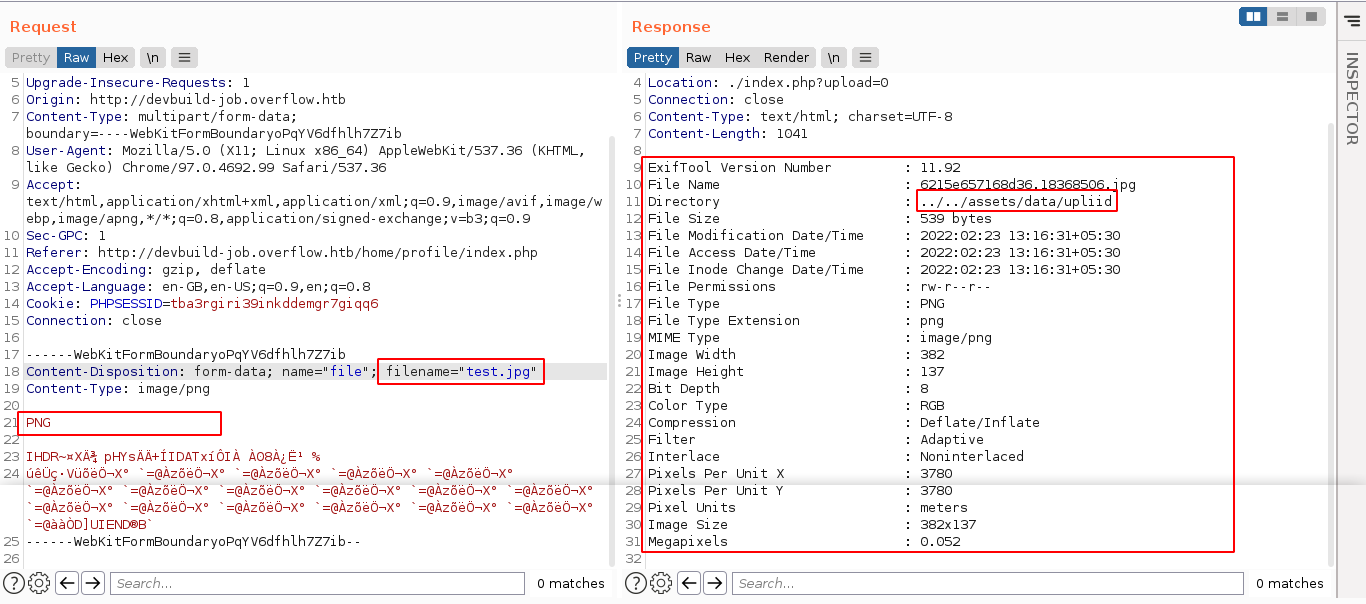This screenshot has height=604, width=1366.
Task: Open the Hex tab in Request
Action: click(x=115, y=58)
